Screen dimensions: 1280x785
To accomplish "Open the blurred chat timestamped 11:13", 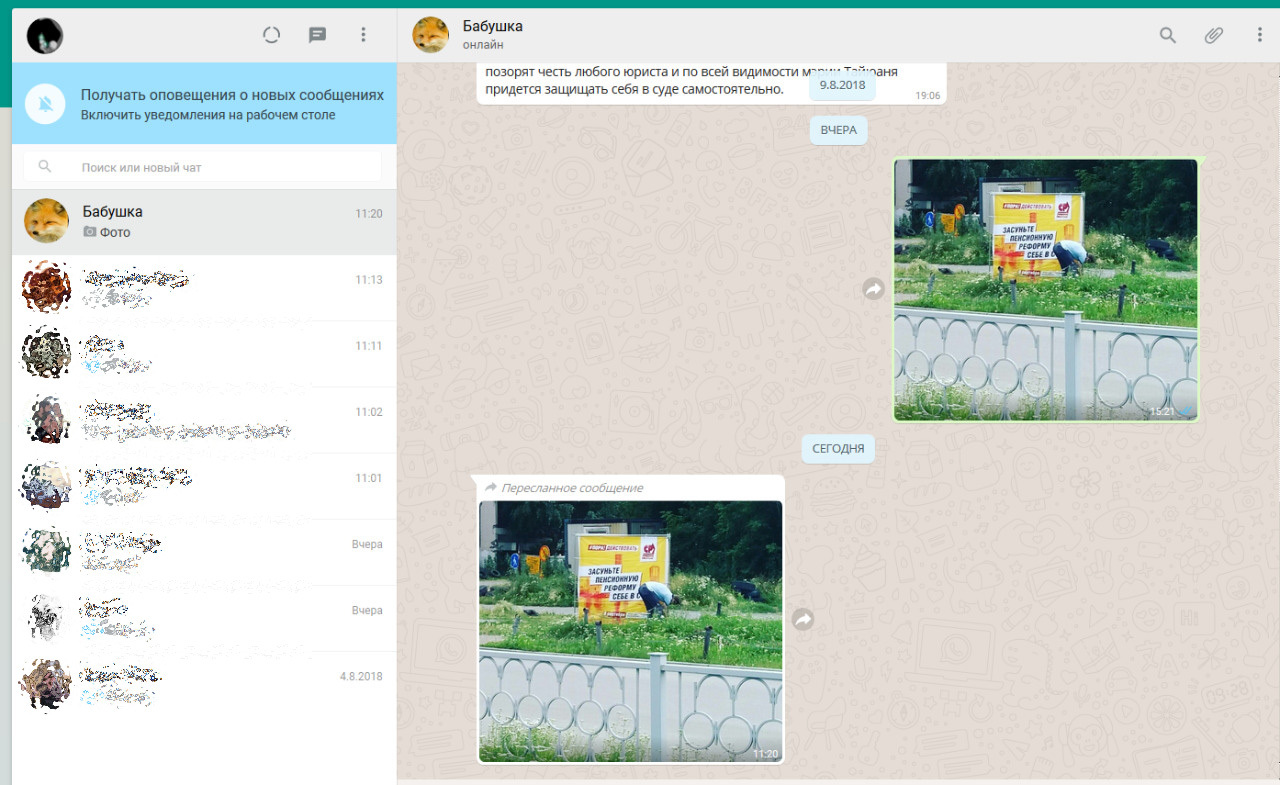I will click(x=204, y=288).
